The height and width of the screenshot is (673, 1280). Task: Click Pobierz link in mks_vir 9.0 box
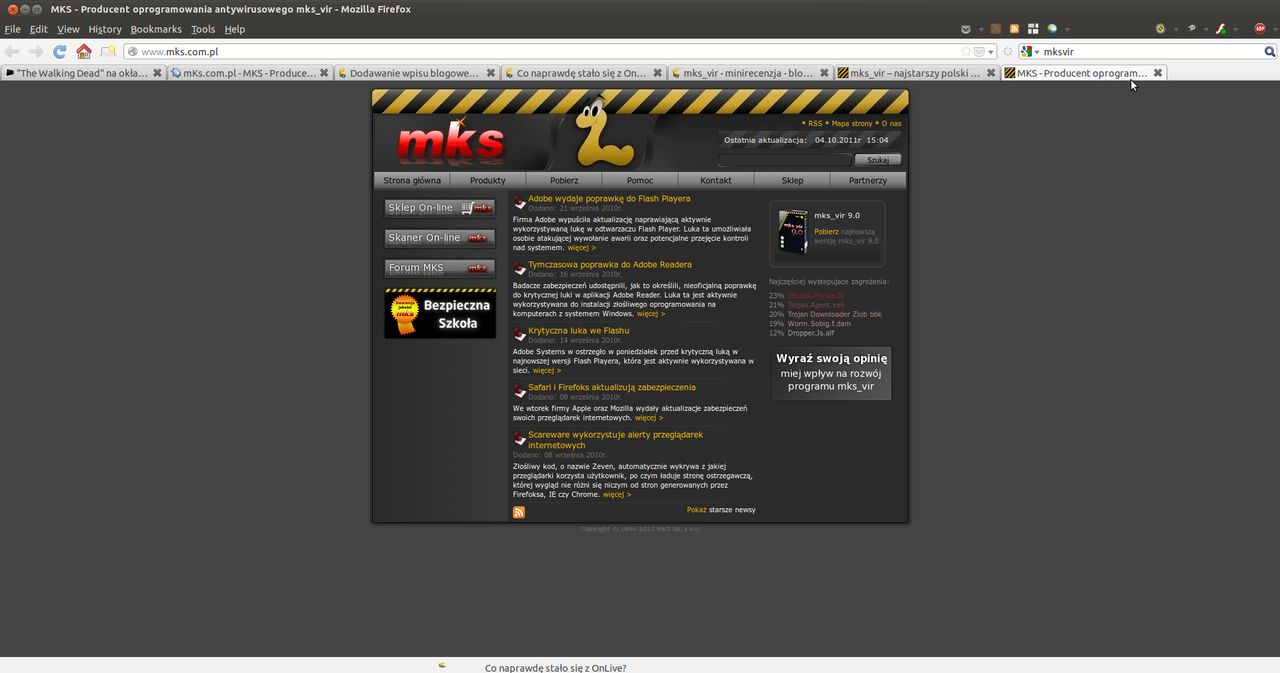click(x=826, y=231)
